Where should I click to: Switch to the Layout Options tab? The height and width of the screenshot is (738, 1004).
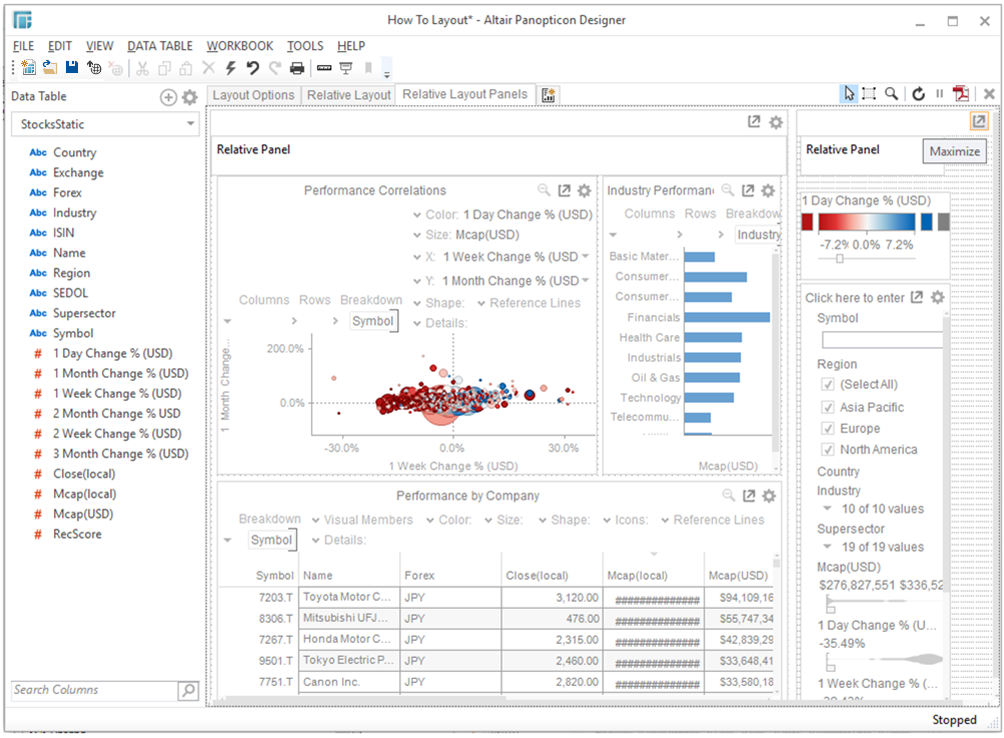click(254, 95)
